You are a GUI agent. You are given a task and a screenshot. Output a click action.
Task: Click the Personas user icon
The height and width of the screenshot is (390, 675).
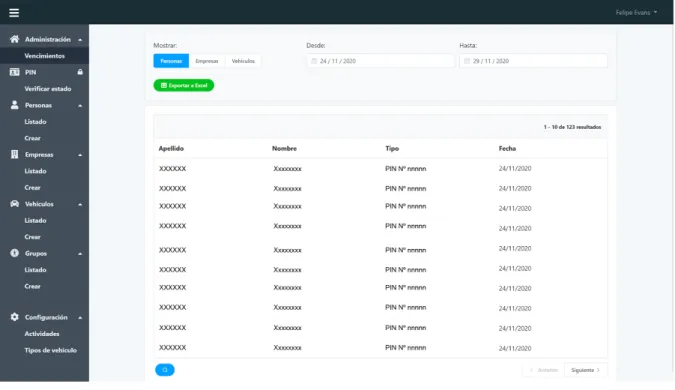pos(14,105)
